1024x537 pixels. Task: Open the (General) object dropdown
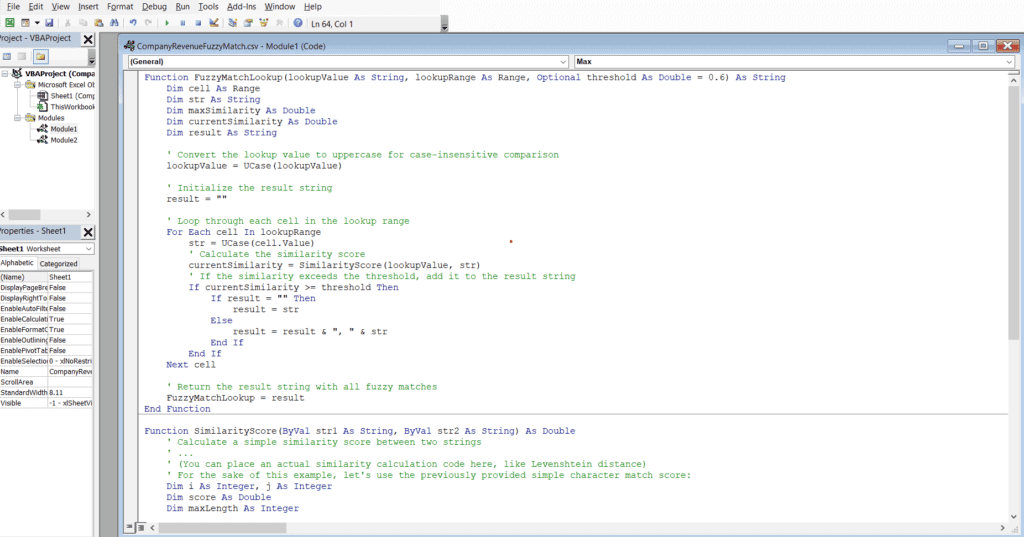pyautogui.click(x=348, y=61)
